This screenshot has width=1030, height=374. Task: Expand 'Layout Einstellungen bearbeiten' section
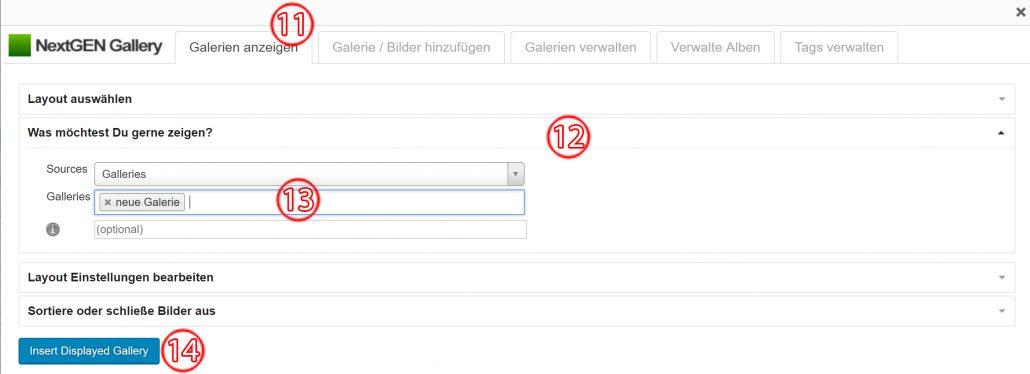coord(517,277)
